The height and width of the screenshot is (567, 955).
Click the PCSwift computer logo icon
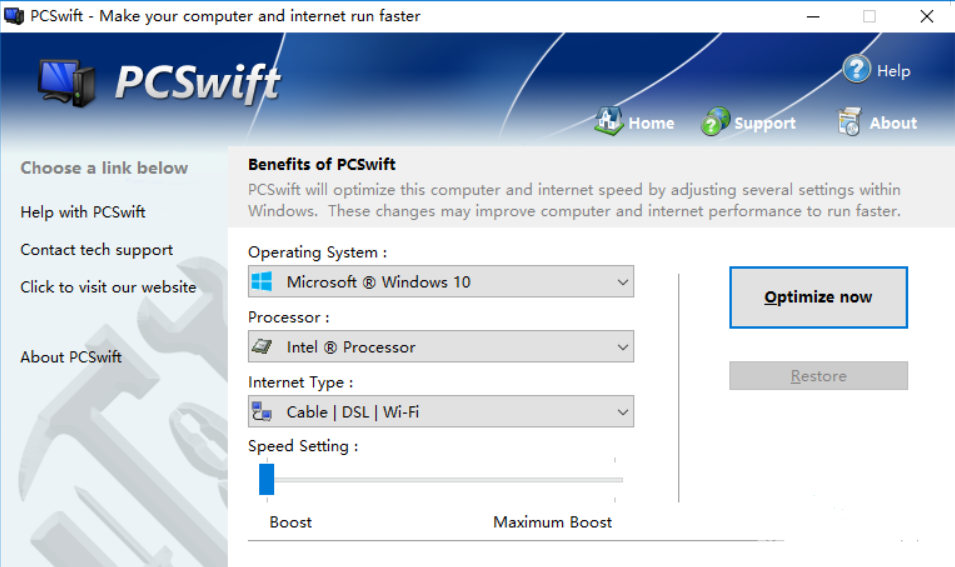pos(67,83)
